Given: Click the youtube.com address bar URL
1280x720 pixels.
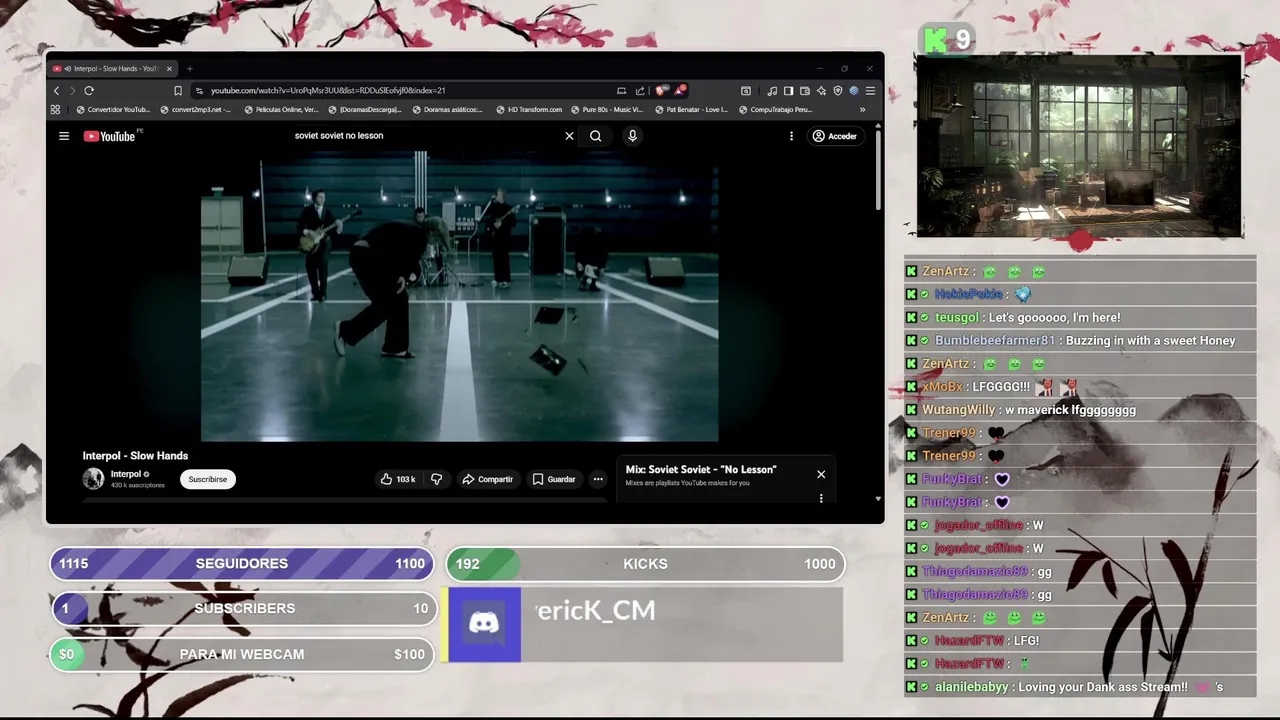Looking at the screenshot, I should [328, 90].
